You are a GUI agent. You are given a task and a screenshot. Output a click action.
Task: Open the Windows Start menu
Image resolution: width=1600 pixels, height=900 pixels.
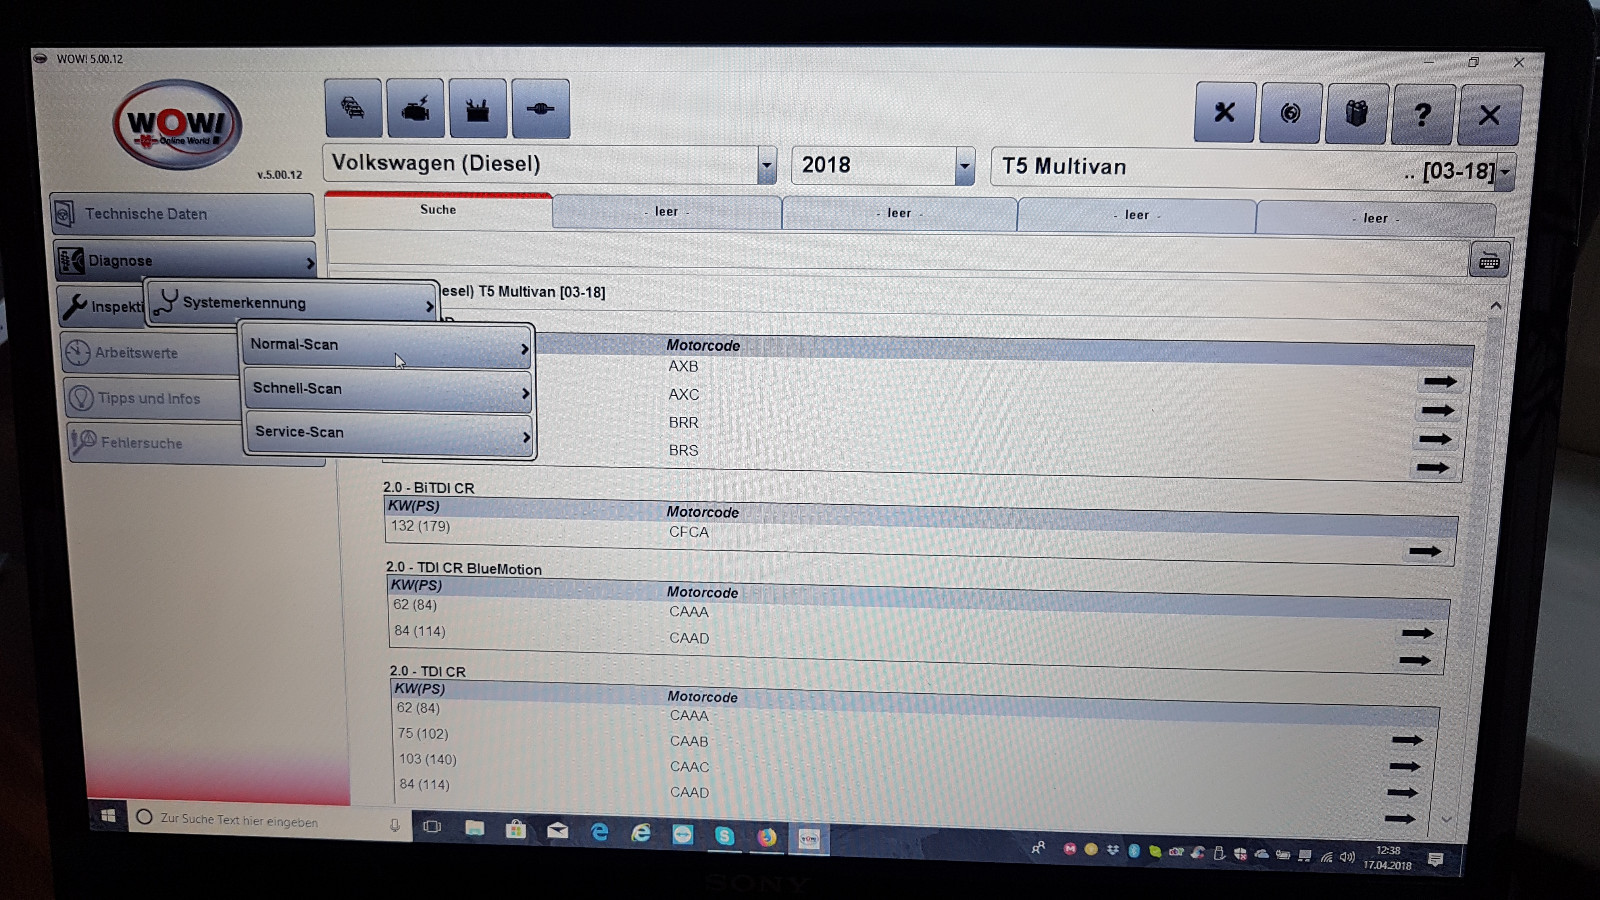[x=108, y=816]
